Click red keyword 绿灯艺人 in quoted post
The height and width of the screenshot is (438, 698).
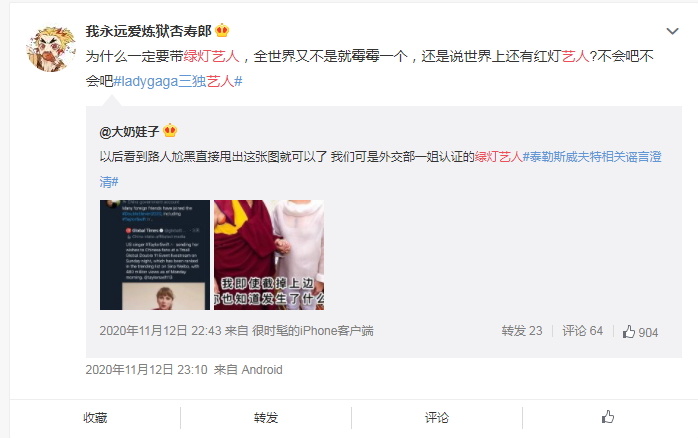tap(498, 157)
